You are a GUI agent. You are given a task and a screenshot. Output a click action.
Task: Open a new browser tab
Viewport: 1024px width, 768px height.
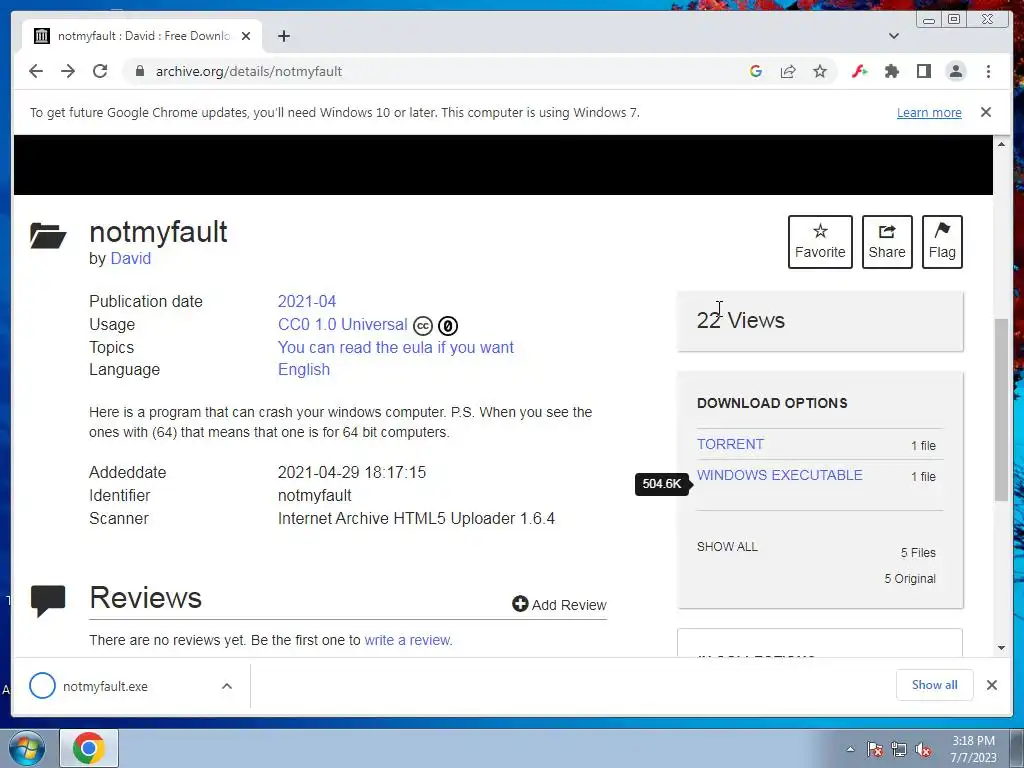(283, 36)
